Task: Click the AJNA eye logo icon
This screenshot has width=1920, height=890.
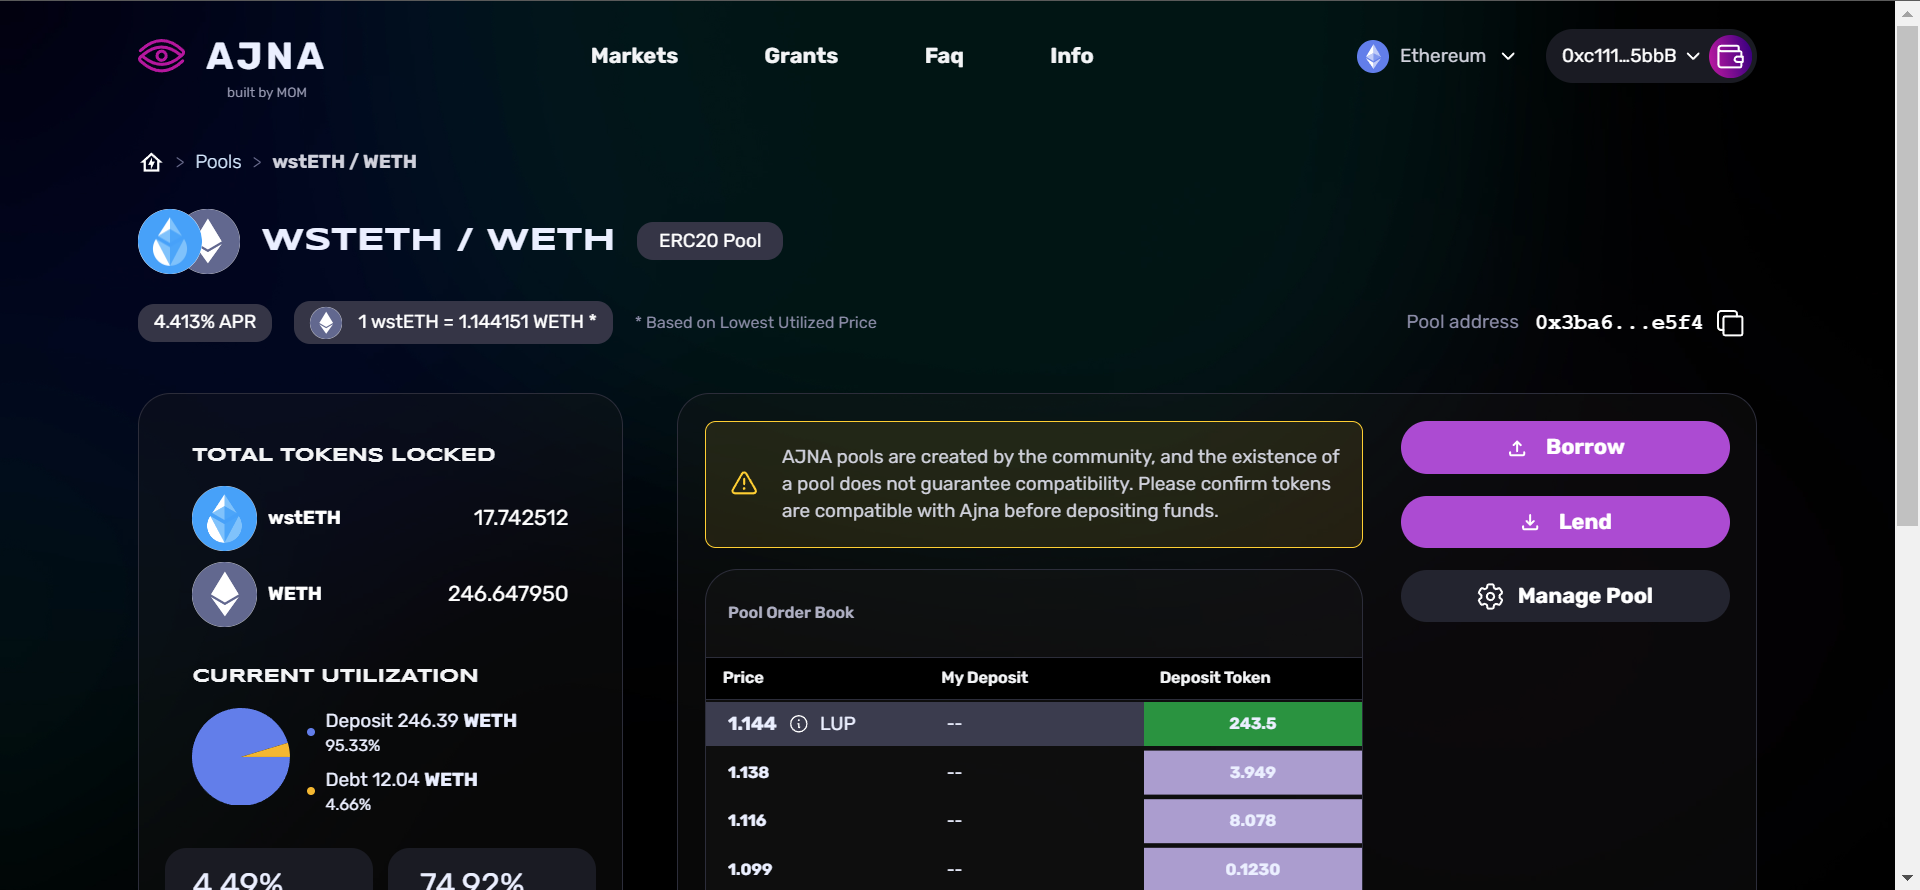Action: (x=161, y=56)
